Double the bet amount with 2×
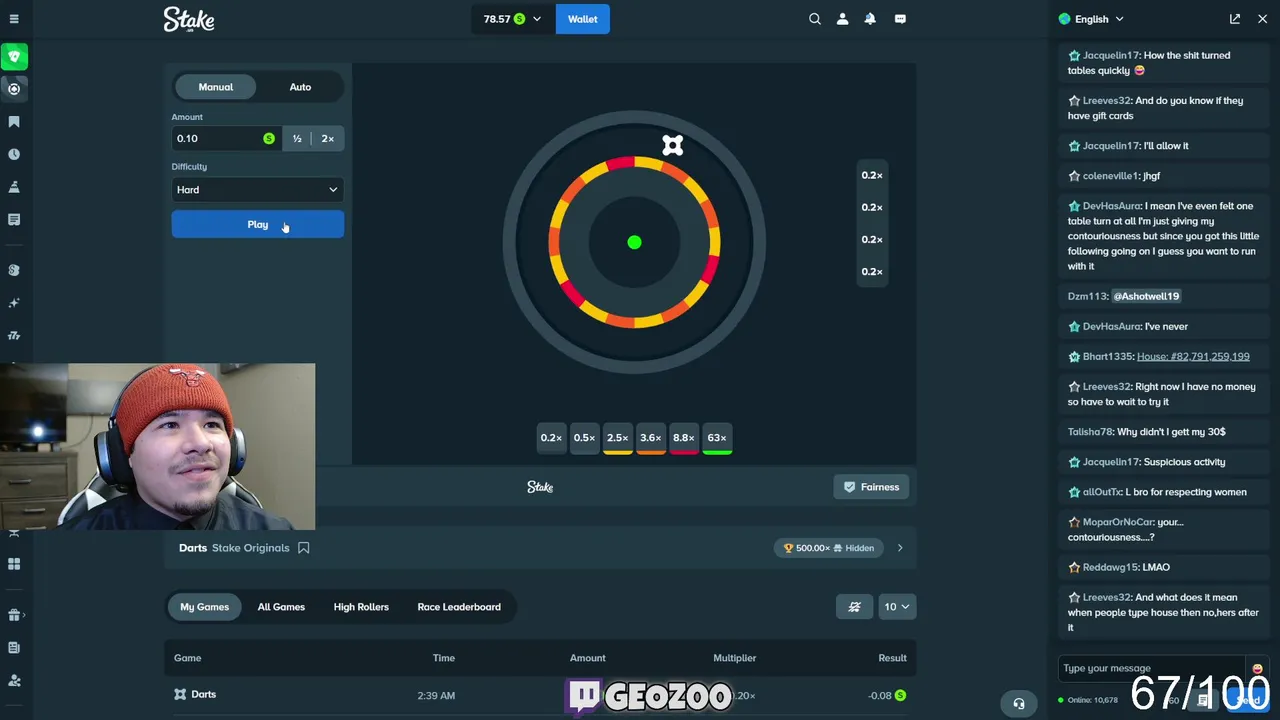Image resolution: width=1280 pixels, height=720 pixels. [327, 139]
